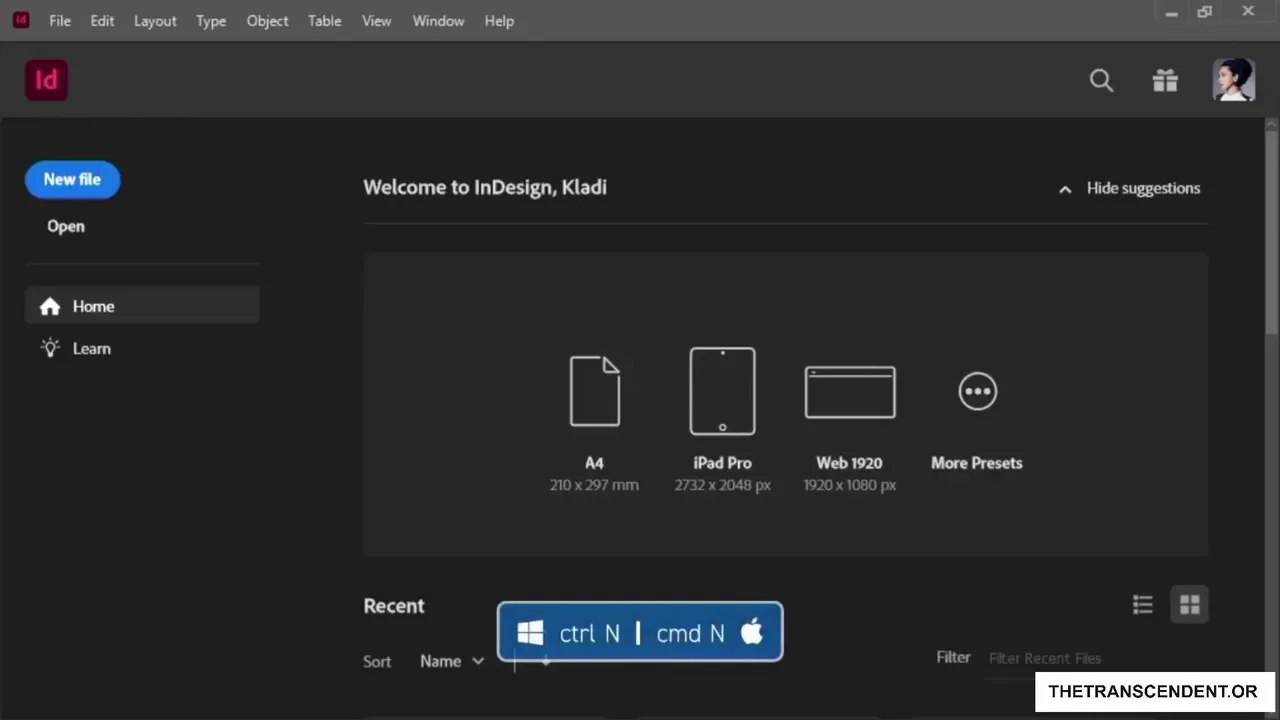This screenshot has height=720, width=1280.
Task: Open the user profile avatar
Action: click(1234, 80)
